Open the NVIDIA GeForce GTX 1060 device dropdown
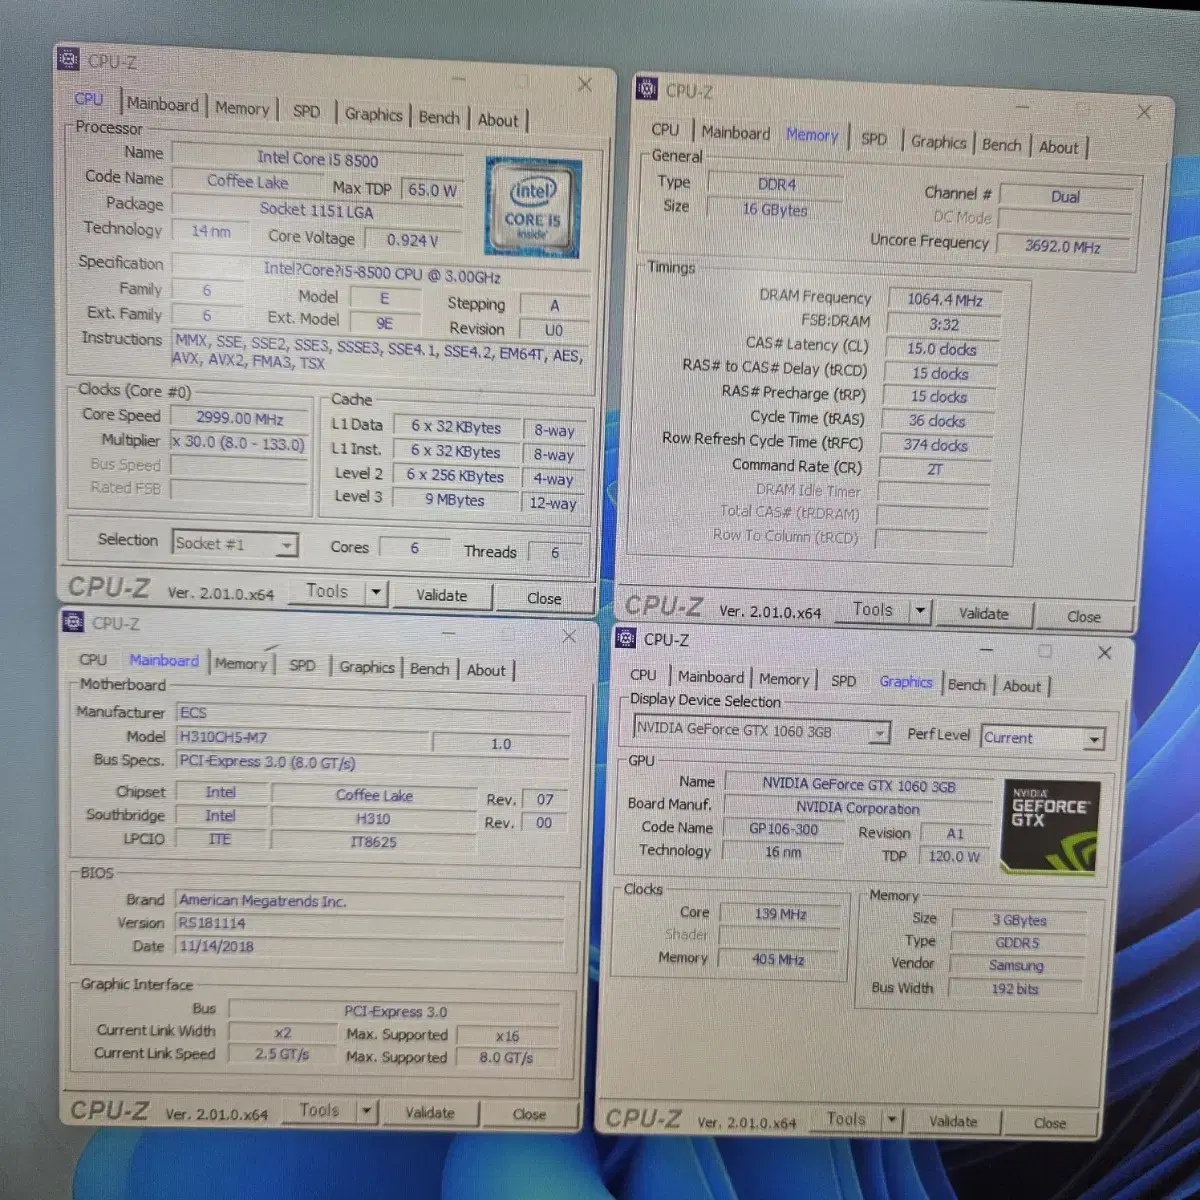This screenshot has width=1200, height=1200. 880,732
